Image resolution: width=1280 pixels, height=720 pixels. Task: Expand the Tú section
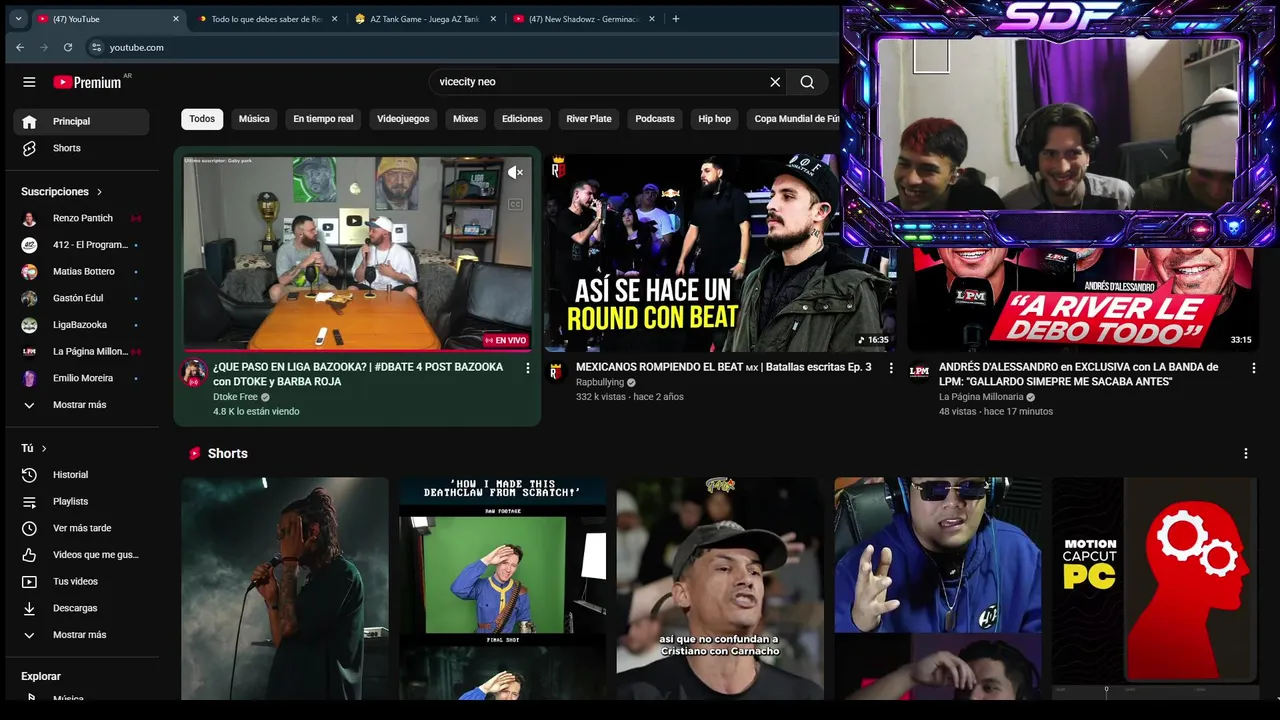(x=34, y=448)
